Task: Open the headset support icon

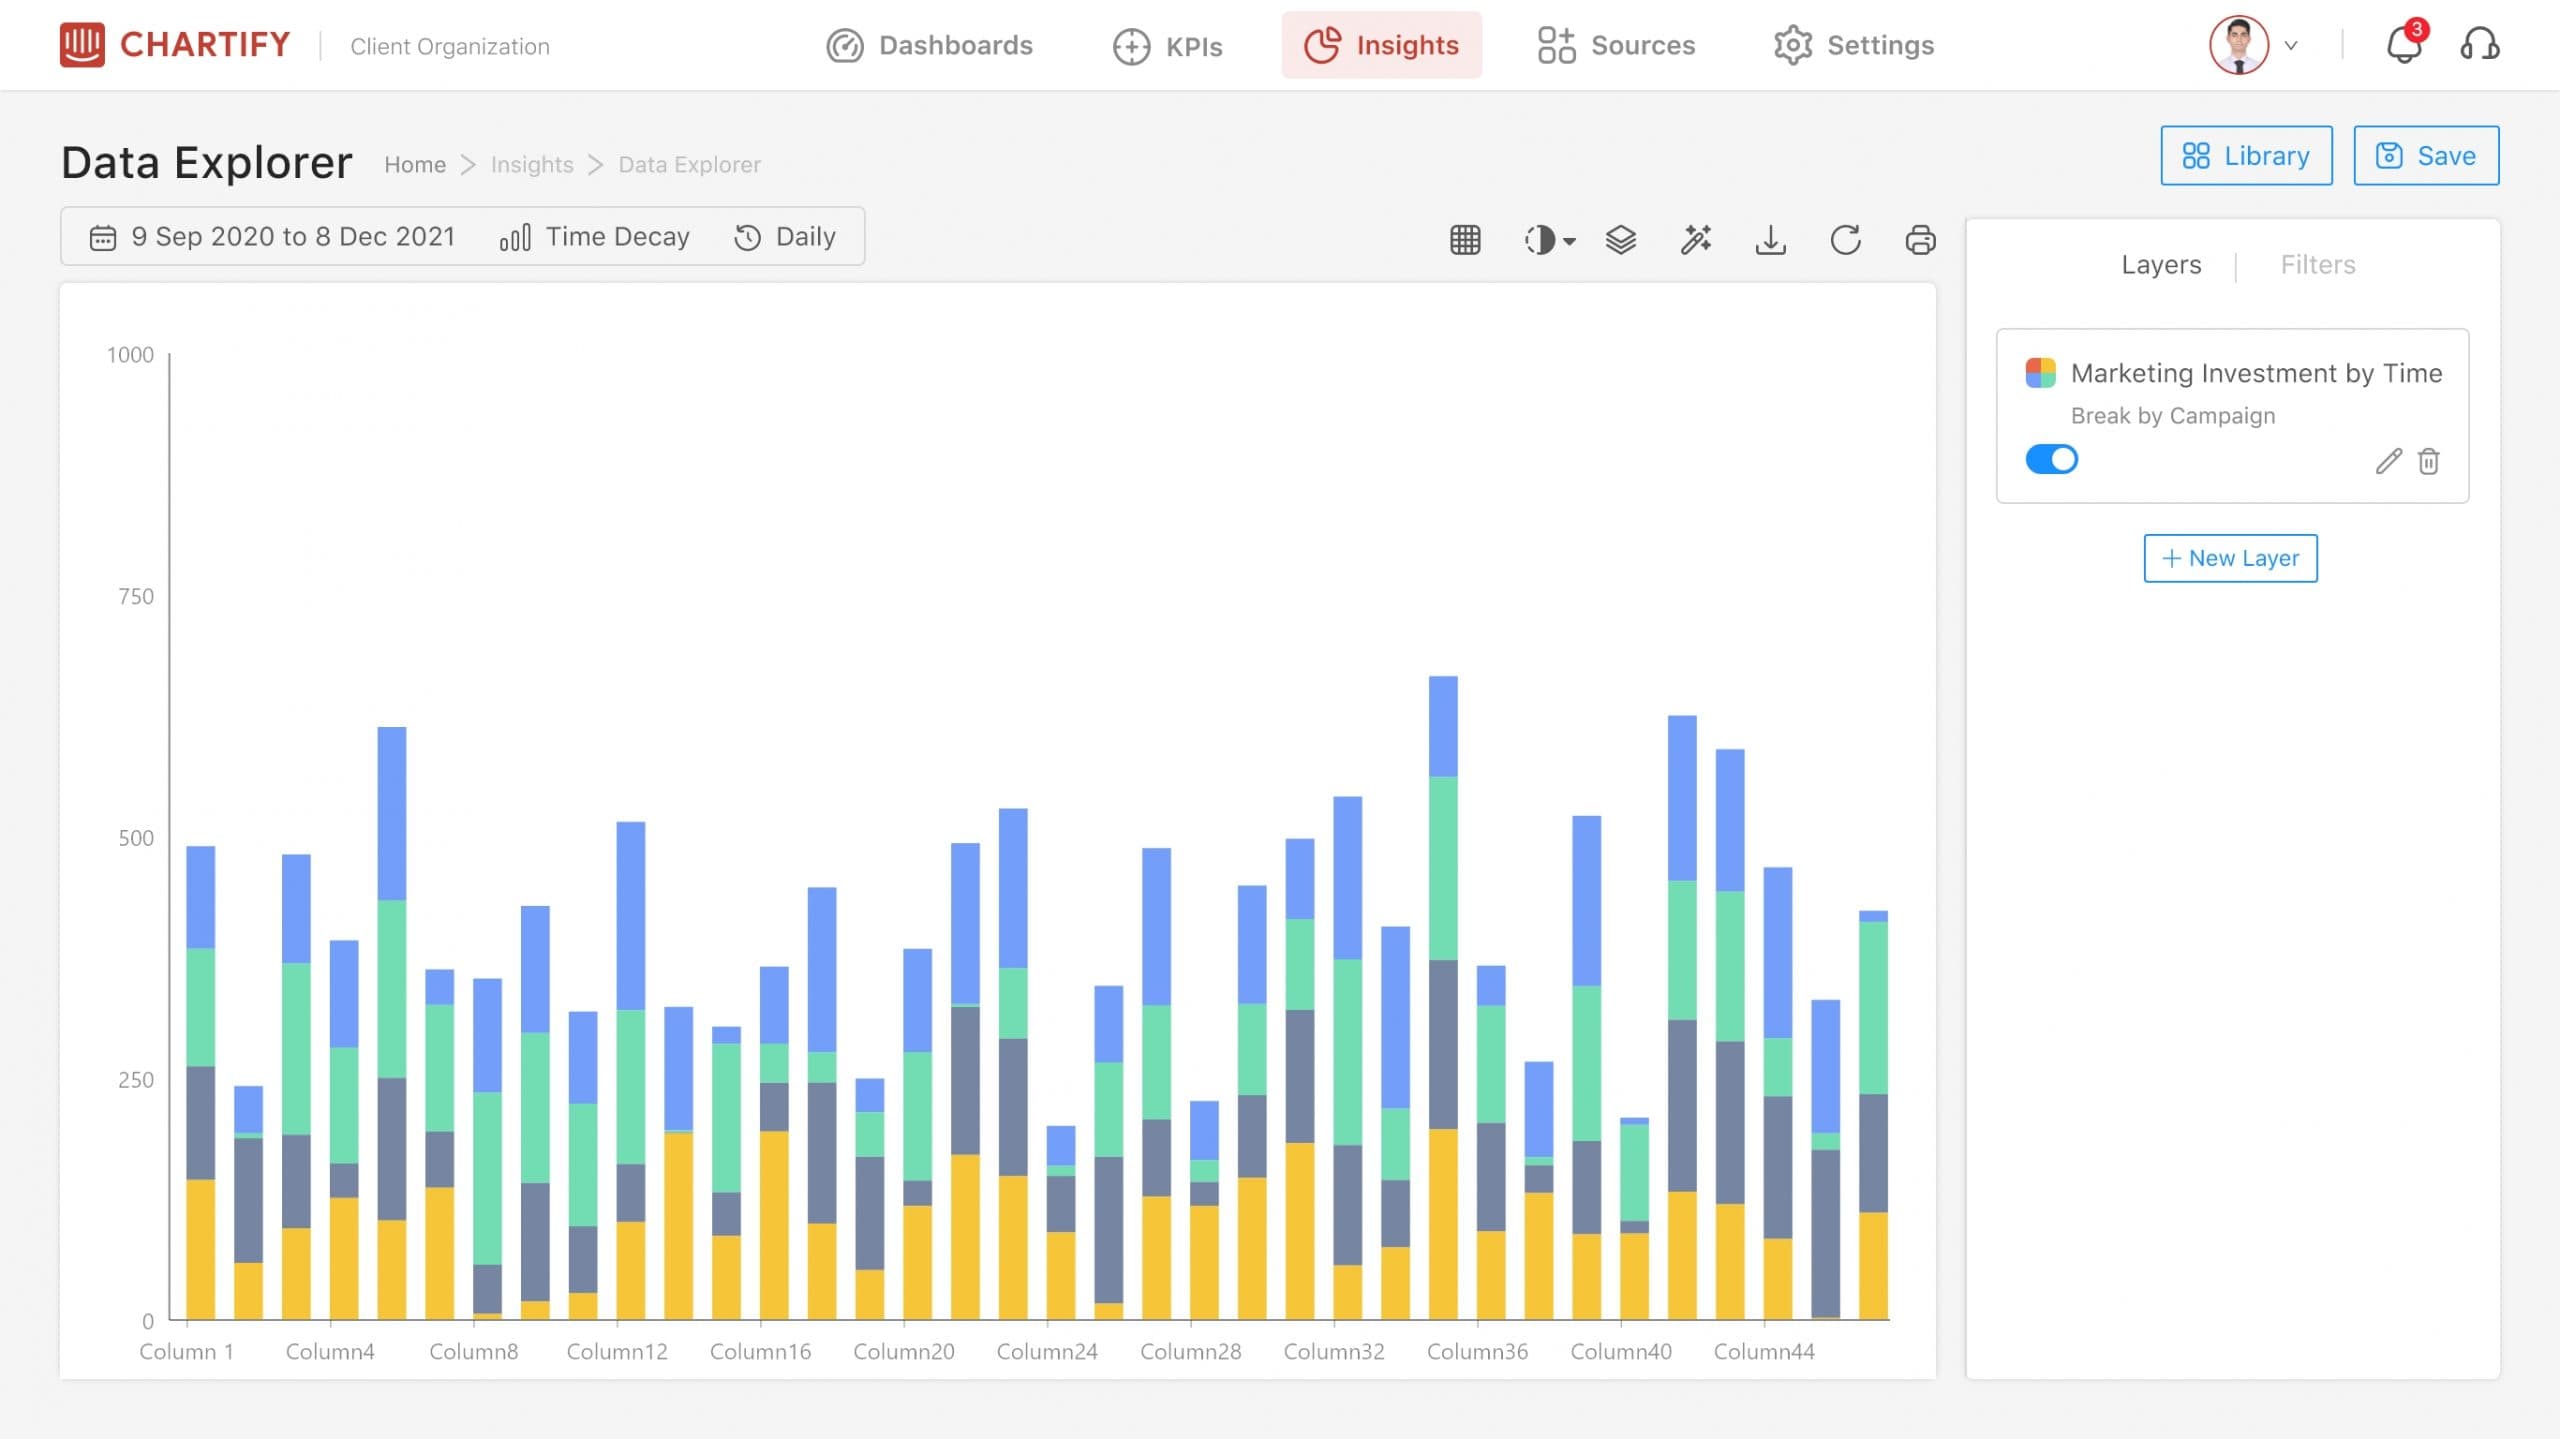Action: [x=2479, y=45]
